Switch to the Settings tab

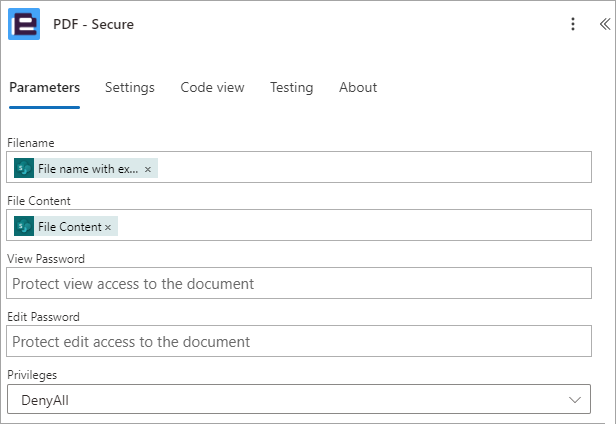click(130, 87)
